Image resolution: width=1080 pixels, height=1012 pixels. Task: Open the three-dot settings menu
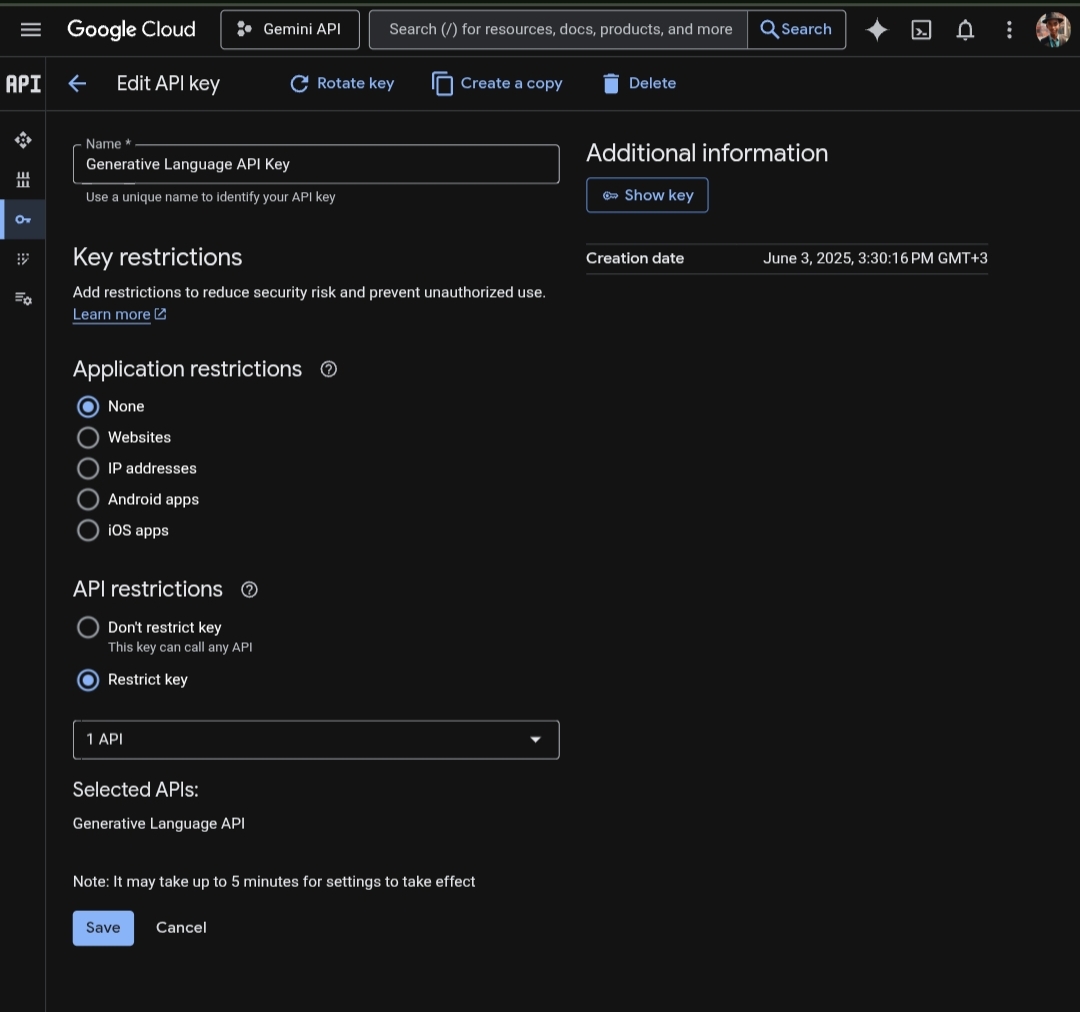[x=1009, y=30]
